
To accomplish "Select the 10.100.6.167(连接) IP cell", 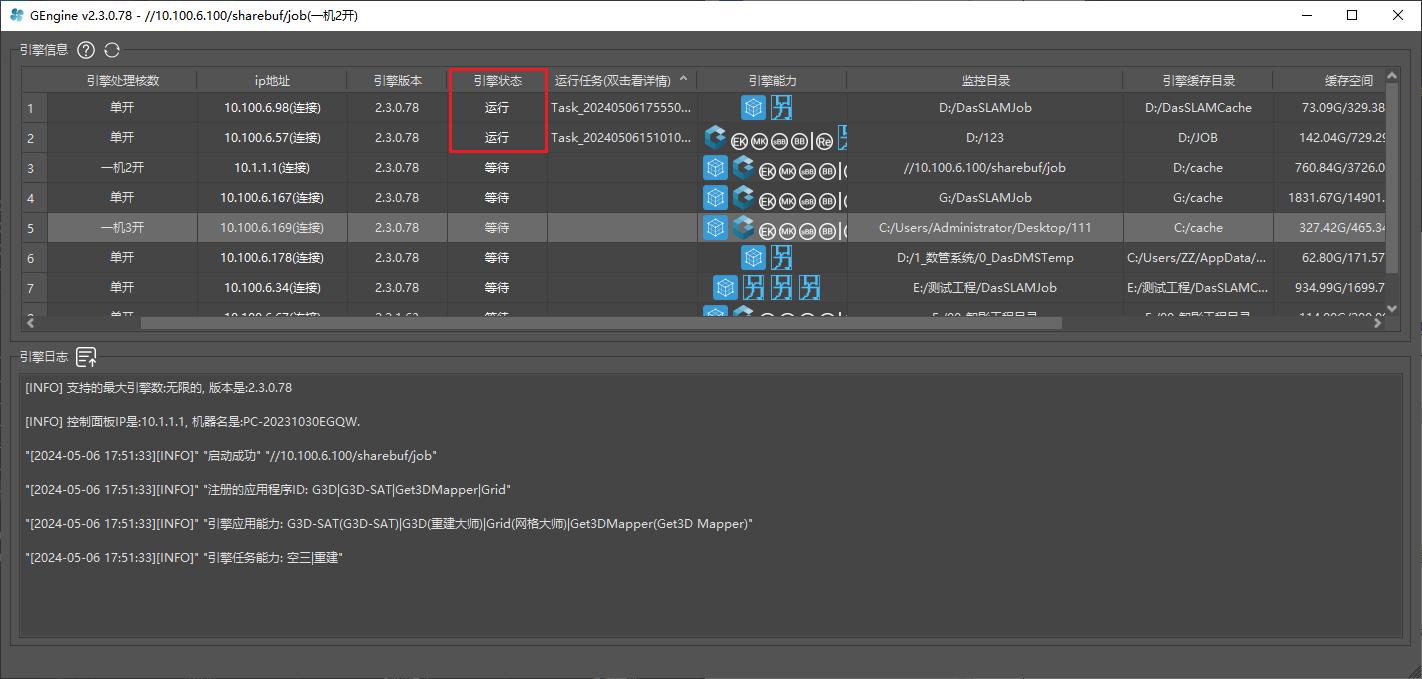I will tap(272, 197).
